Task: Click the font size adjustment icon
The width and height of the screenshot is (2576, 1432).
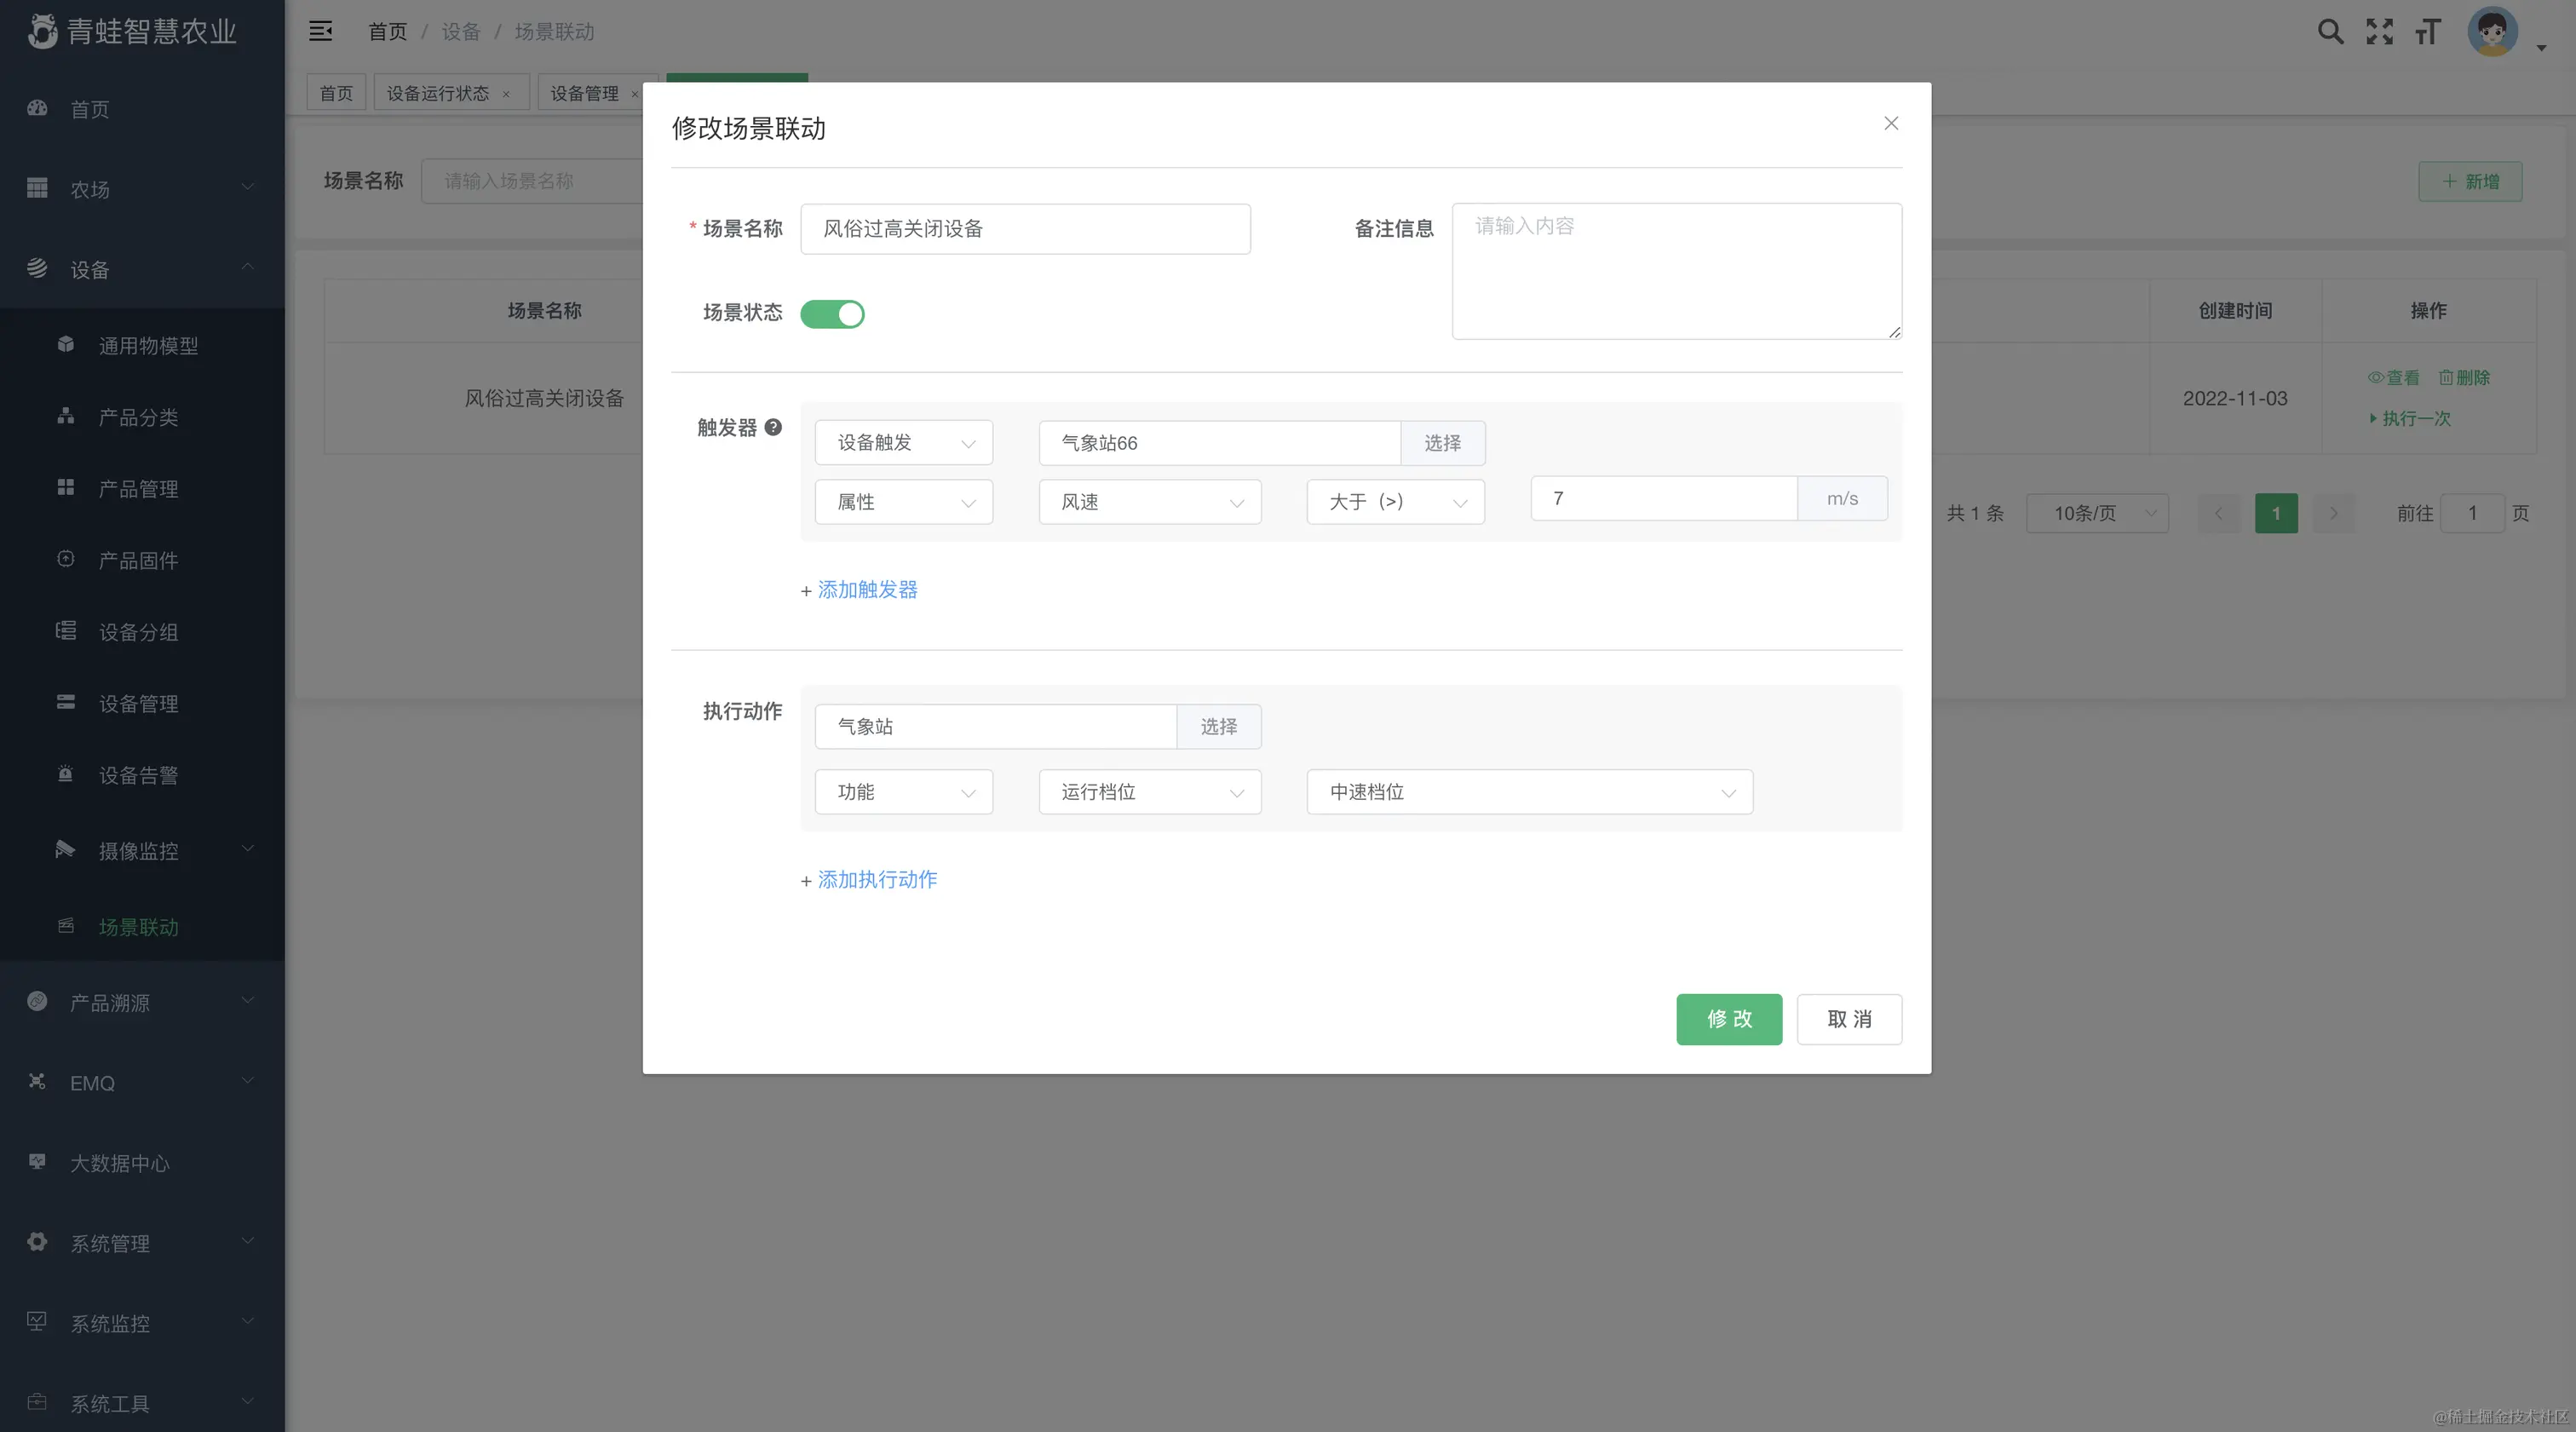Action: (x=2427, y=31)
